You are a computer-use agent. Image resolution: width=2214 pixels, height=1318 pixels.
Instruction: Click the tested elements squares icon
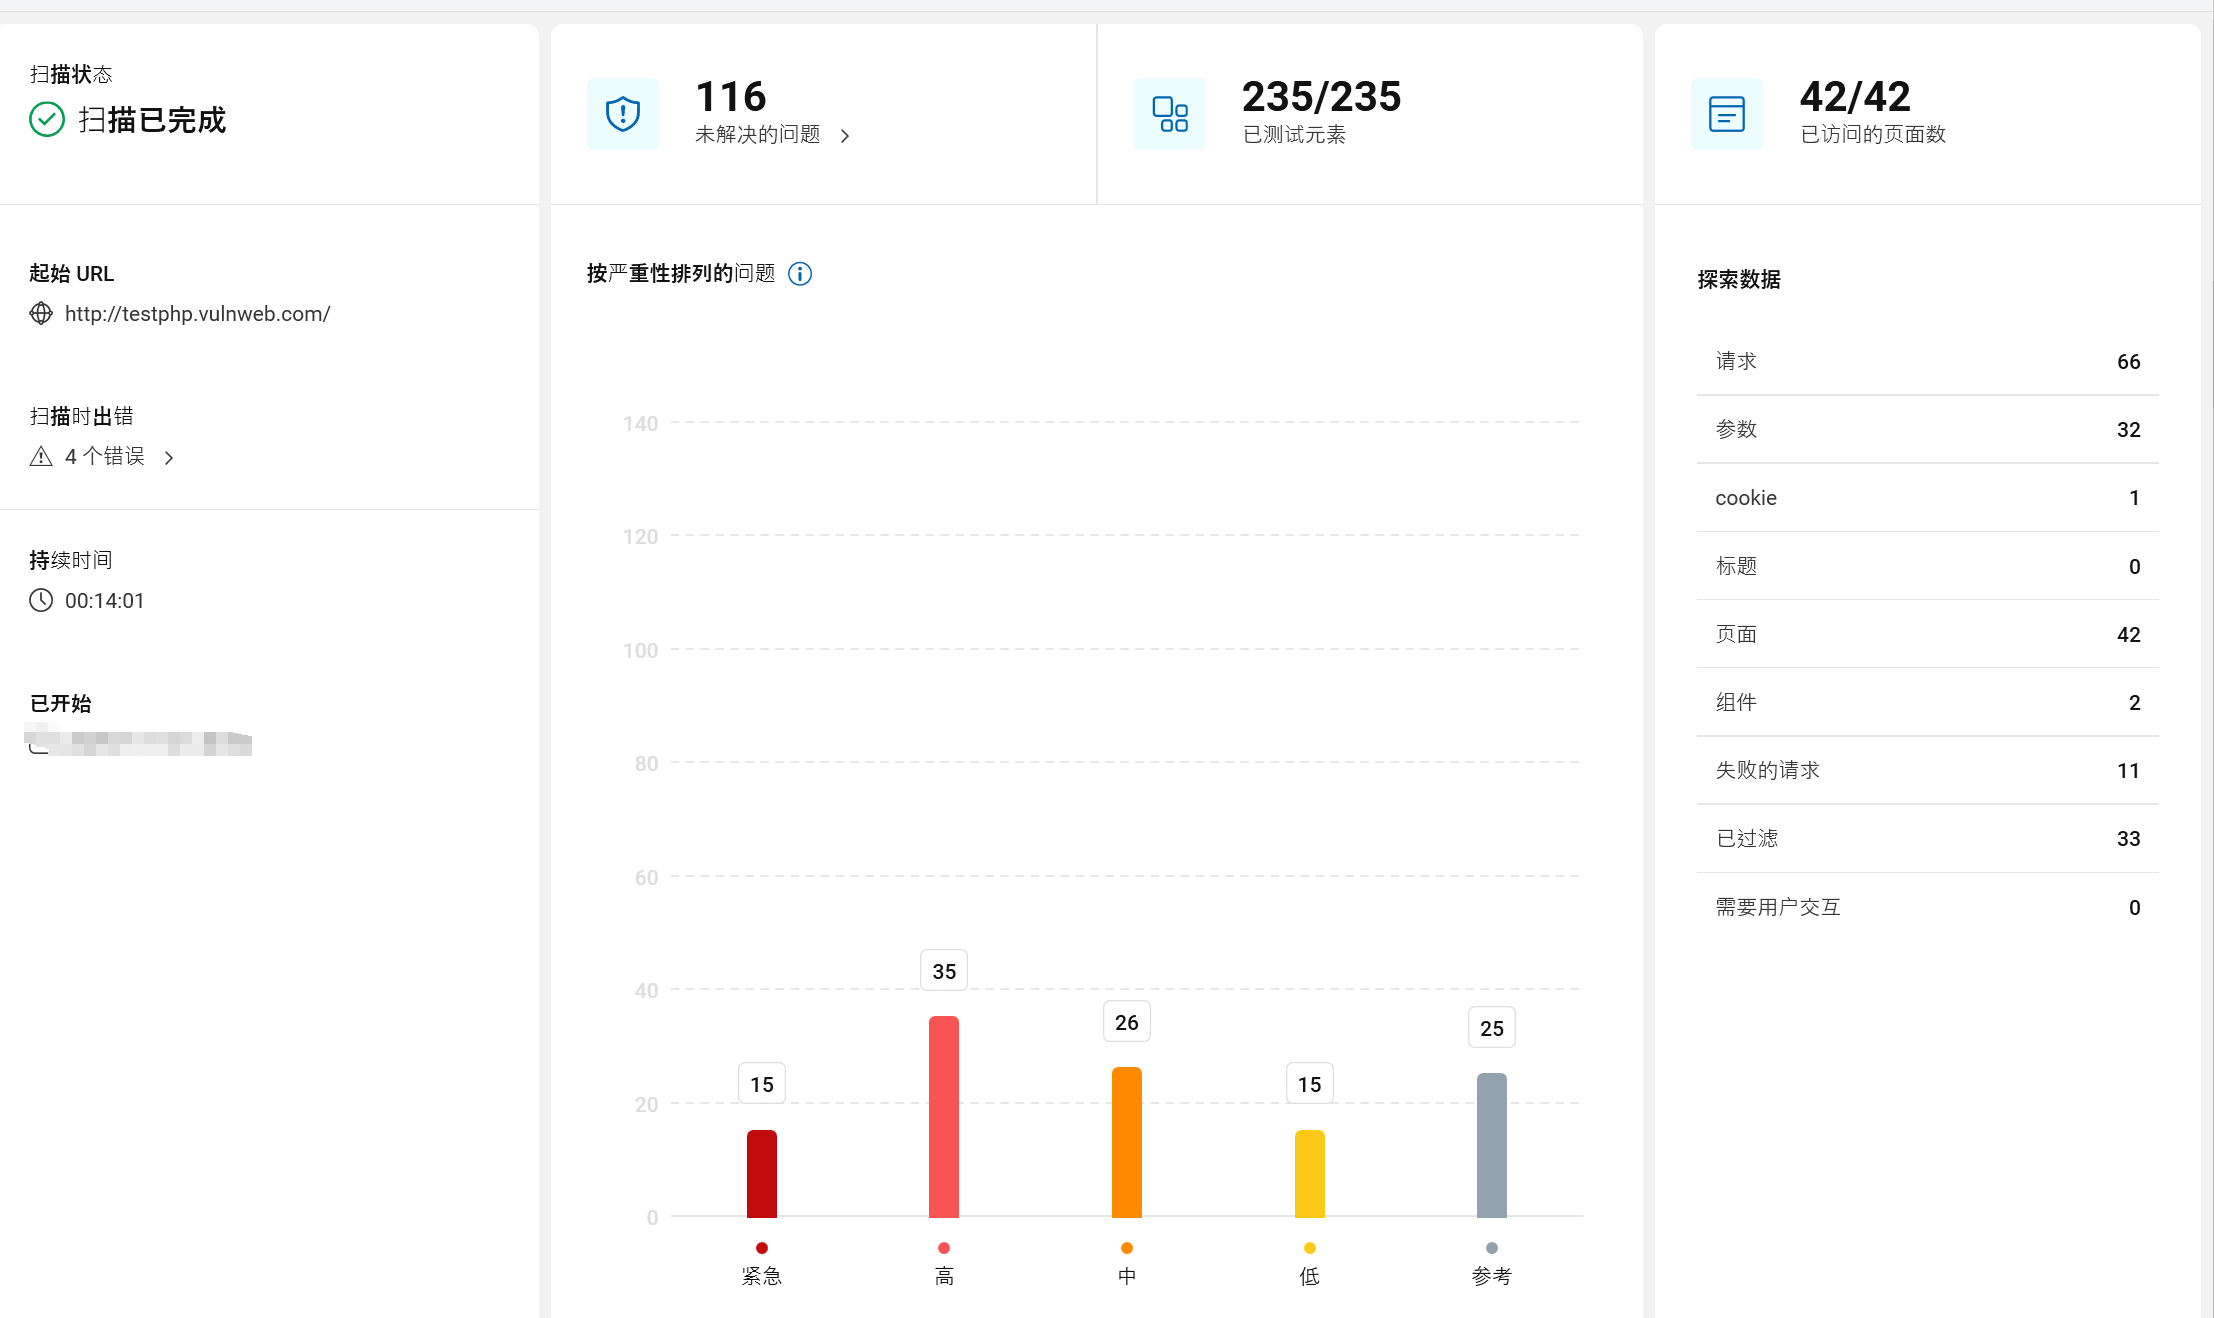[x=1170, y=114]
